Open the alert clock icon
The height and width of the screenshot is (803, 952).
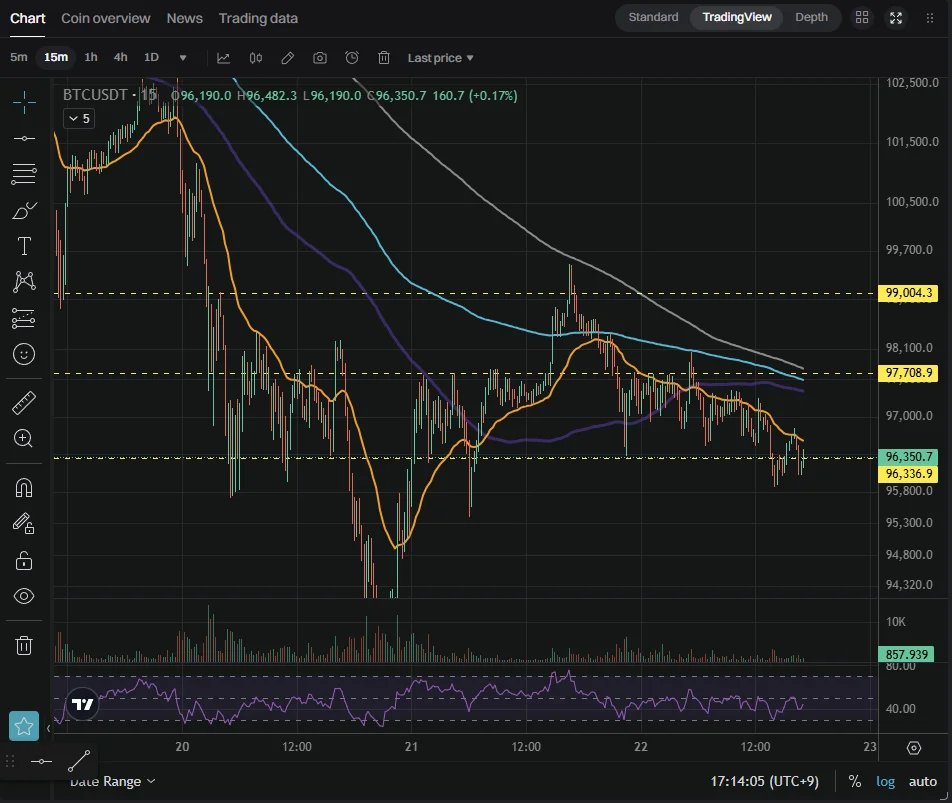pyautogui.click(x=352, y=58)
